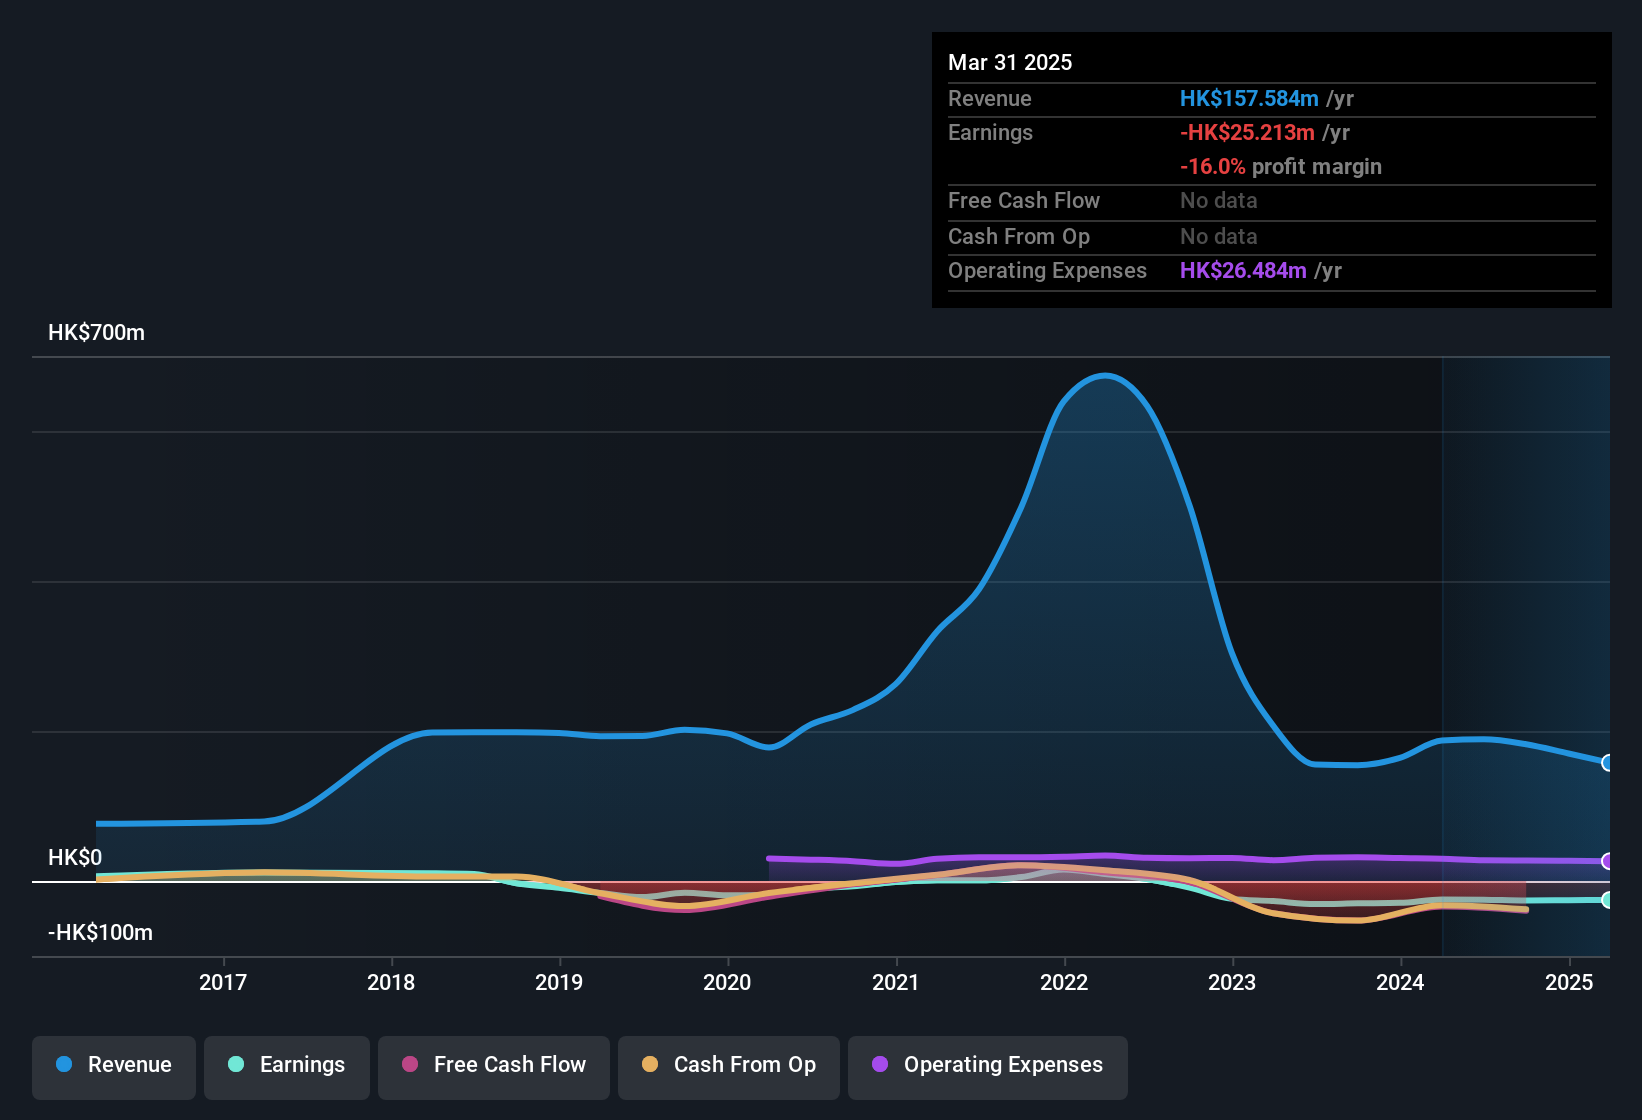Image resolution: width=1642 pixels, height=1120 pixels.
Task: Click the -HK$100m y-axis label
Action: [100, 933]
